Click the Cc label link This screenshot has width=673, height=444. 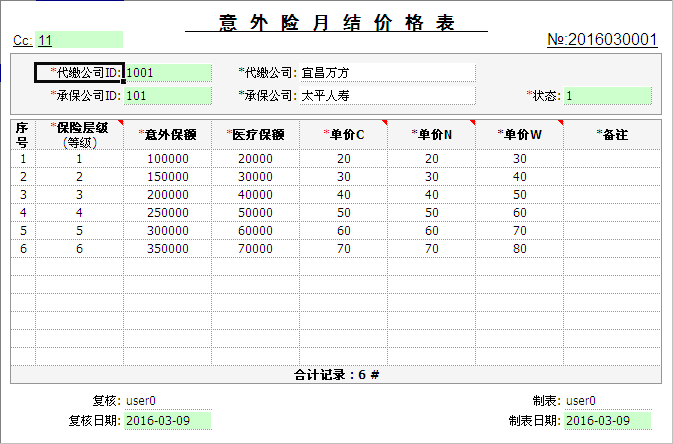[22, 40]
